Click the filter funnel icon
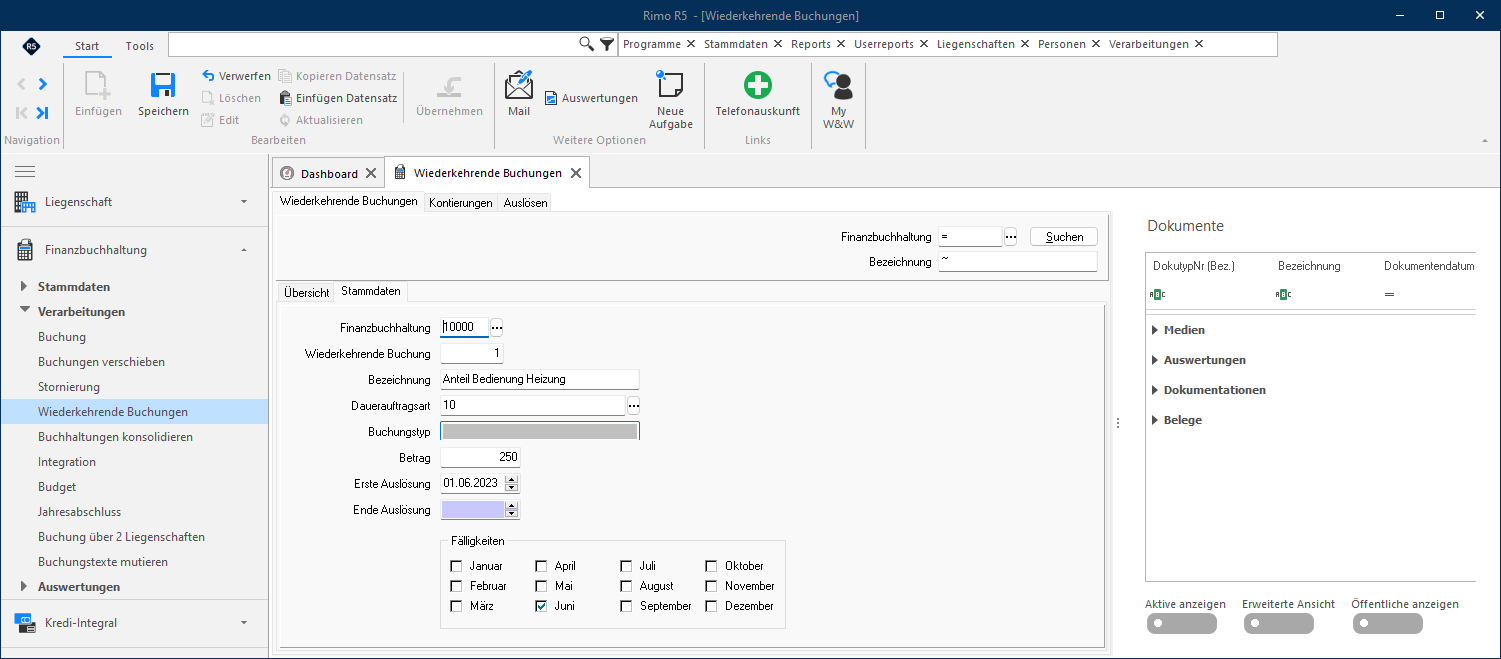 pyautogui.click(x=607, y=44)
